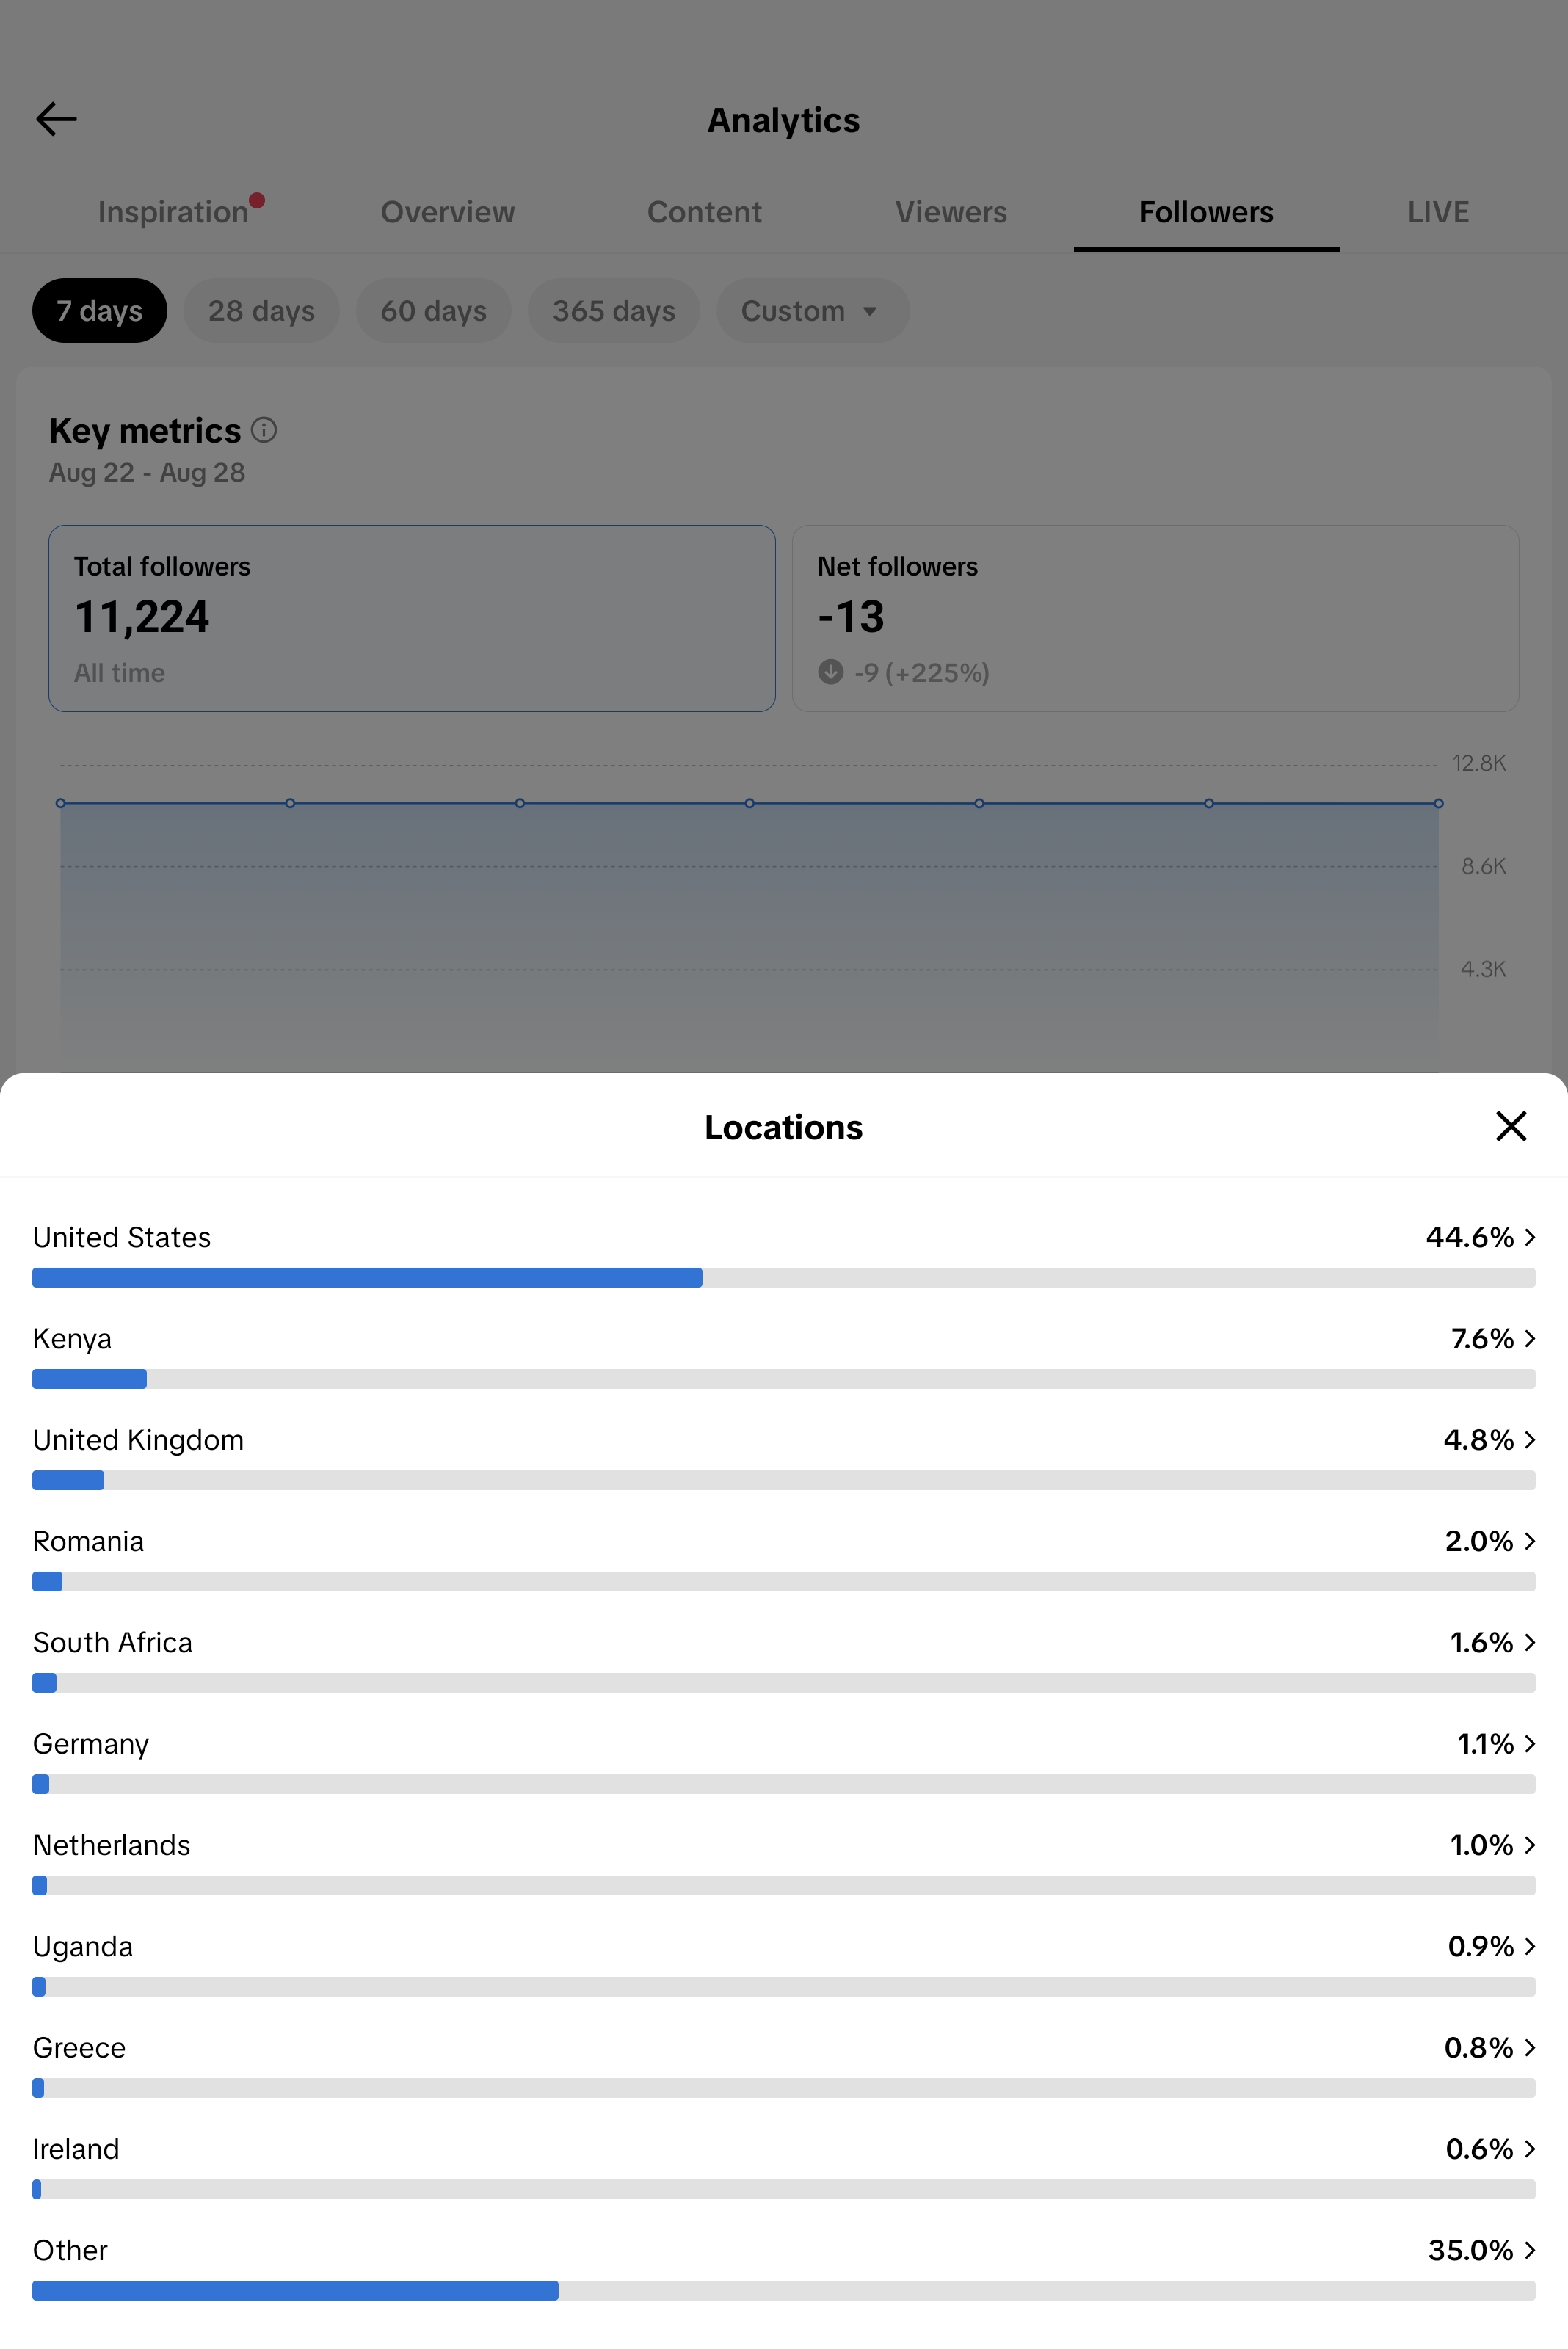Expand United States chevron arrow

[x=1529, y=1238]
